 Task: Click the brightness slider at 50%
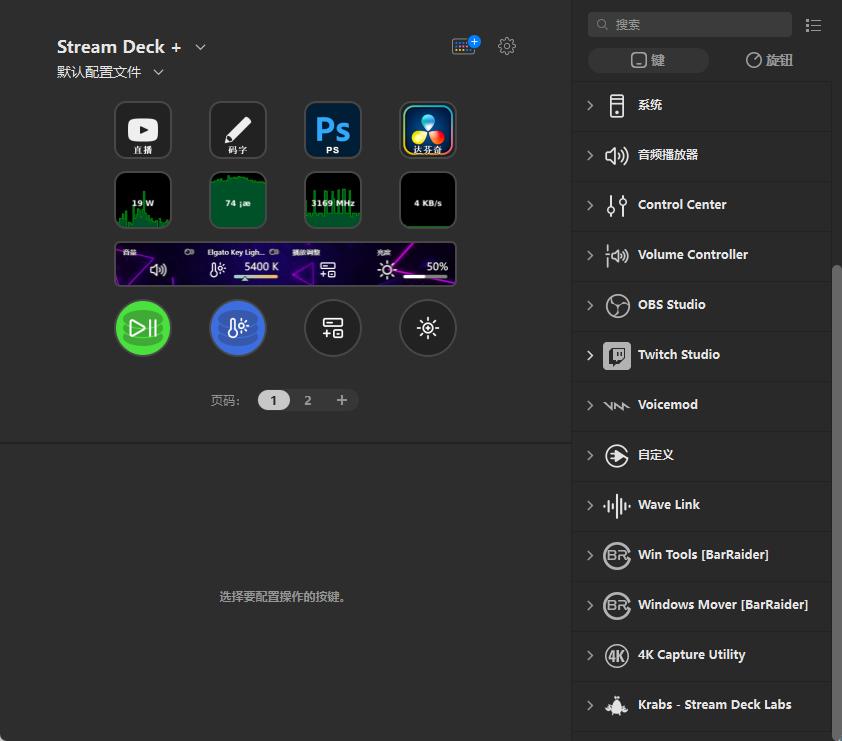[x=425, y=277]
